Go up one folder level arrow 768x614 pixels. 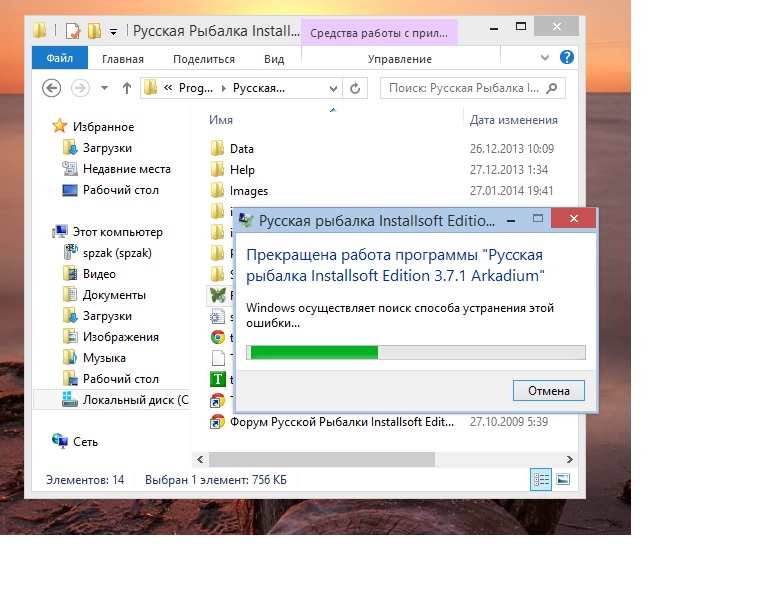pos(127,88)
